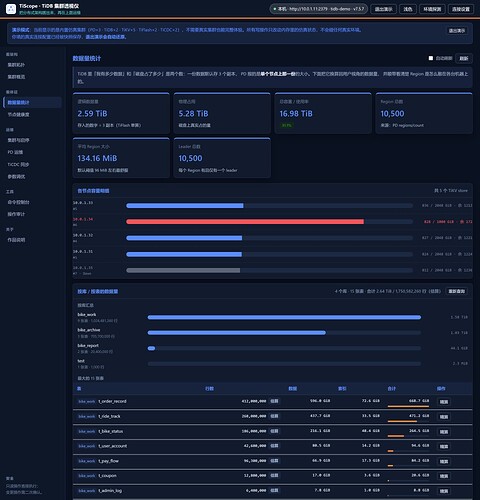The width and height of the screenshot is (480, 500).
Task: Click table name t_coupon
Action: [x=107, y=476]
